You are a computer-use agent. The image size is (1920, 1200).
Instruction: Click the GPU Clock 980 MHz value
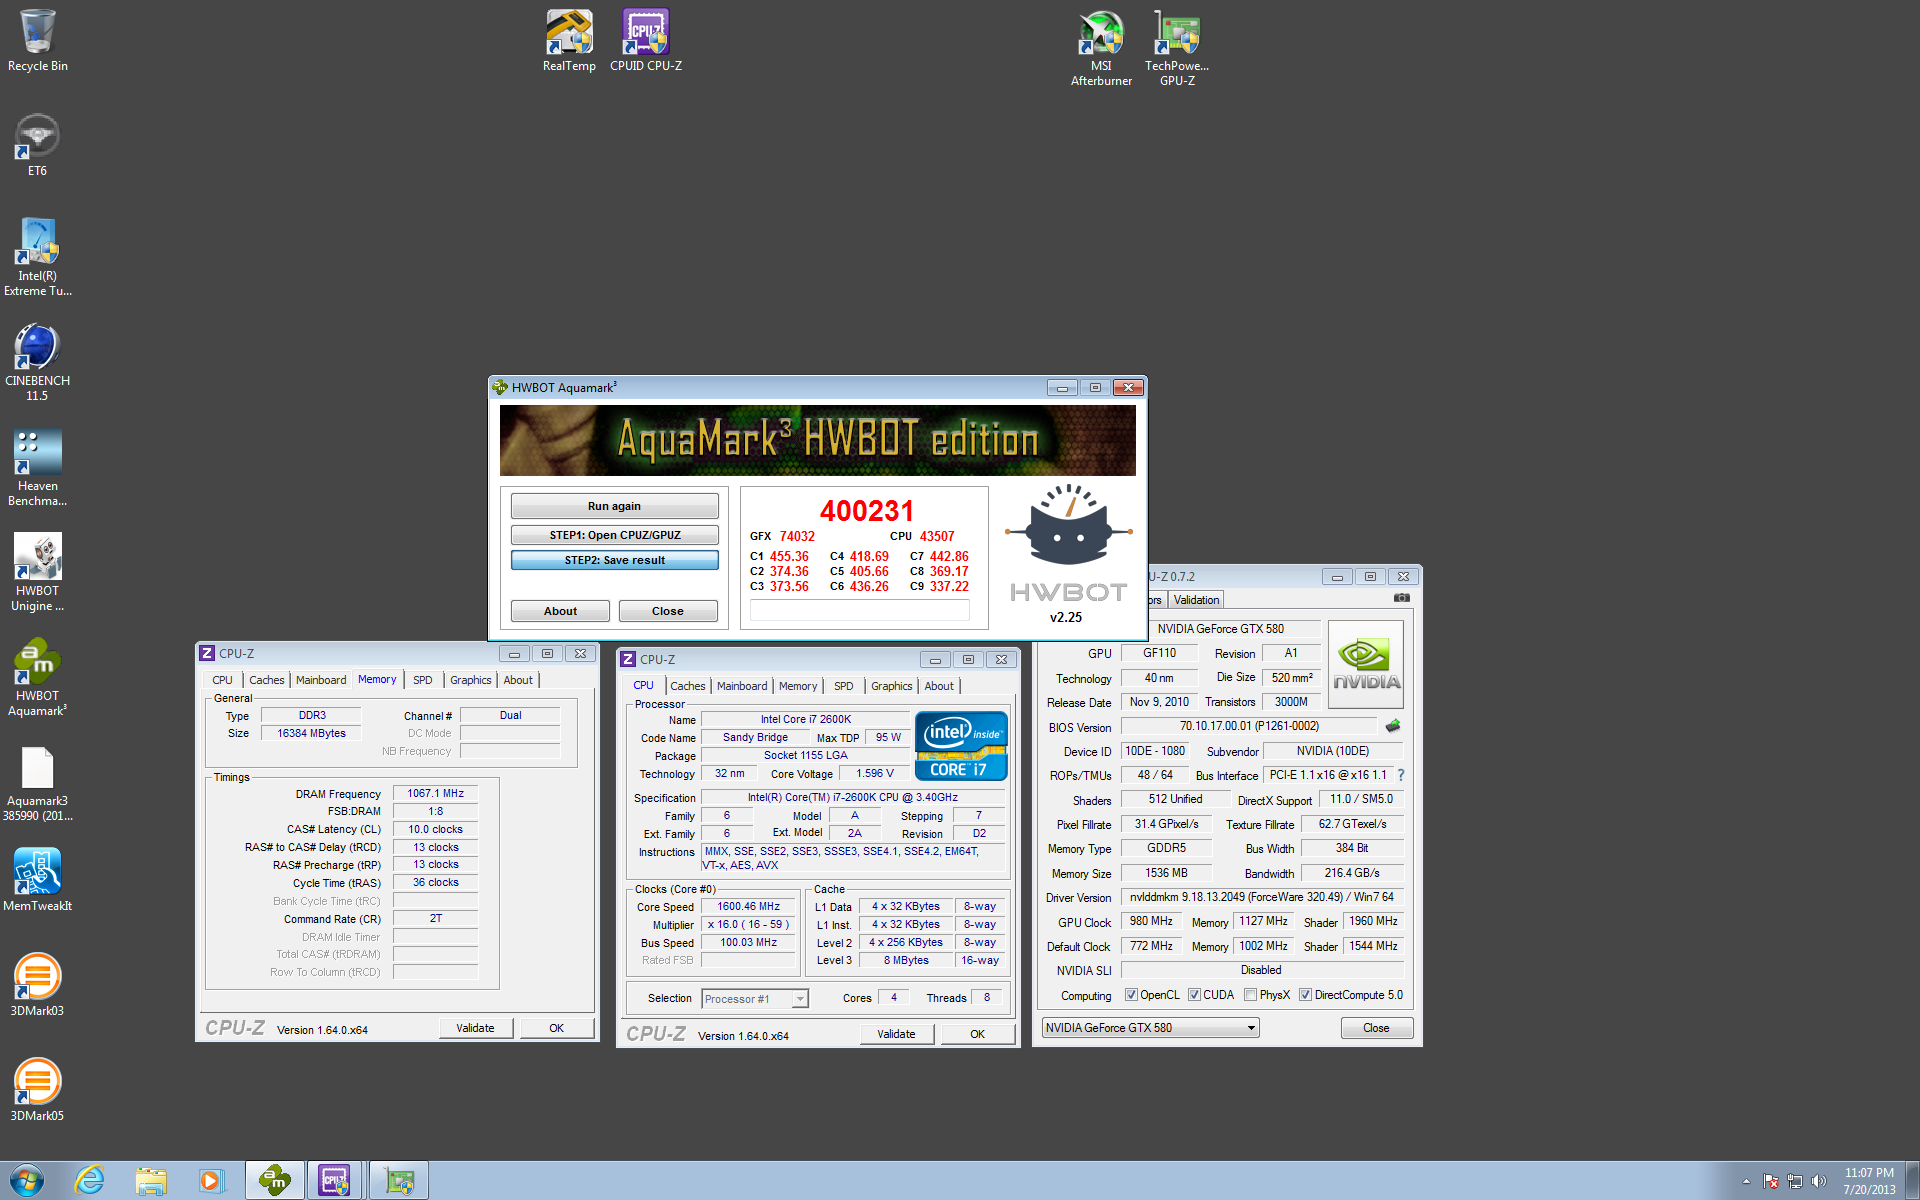pos(1151,921)
